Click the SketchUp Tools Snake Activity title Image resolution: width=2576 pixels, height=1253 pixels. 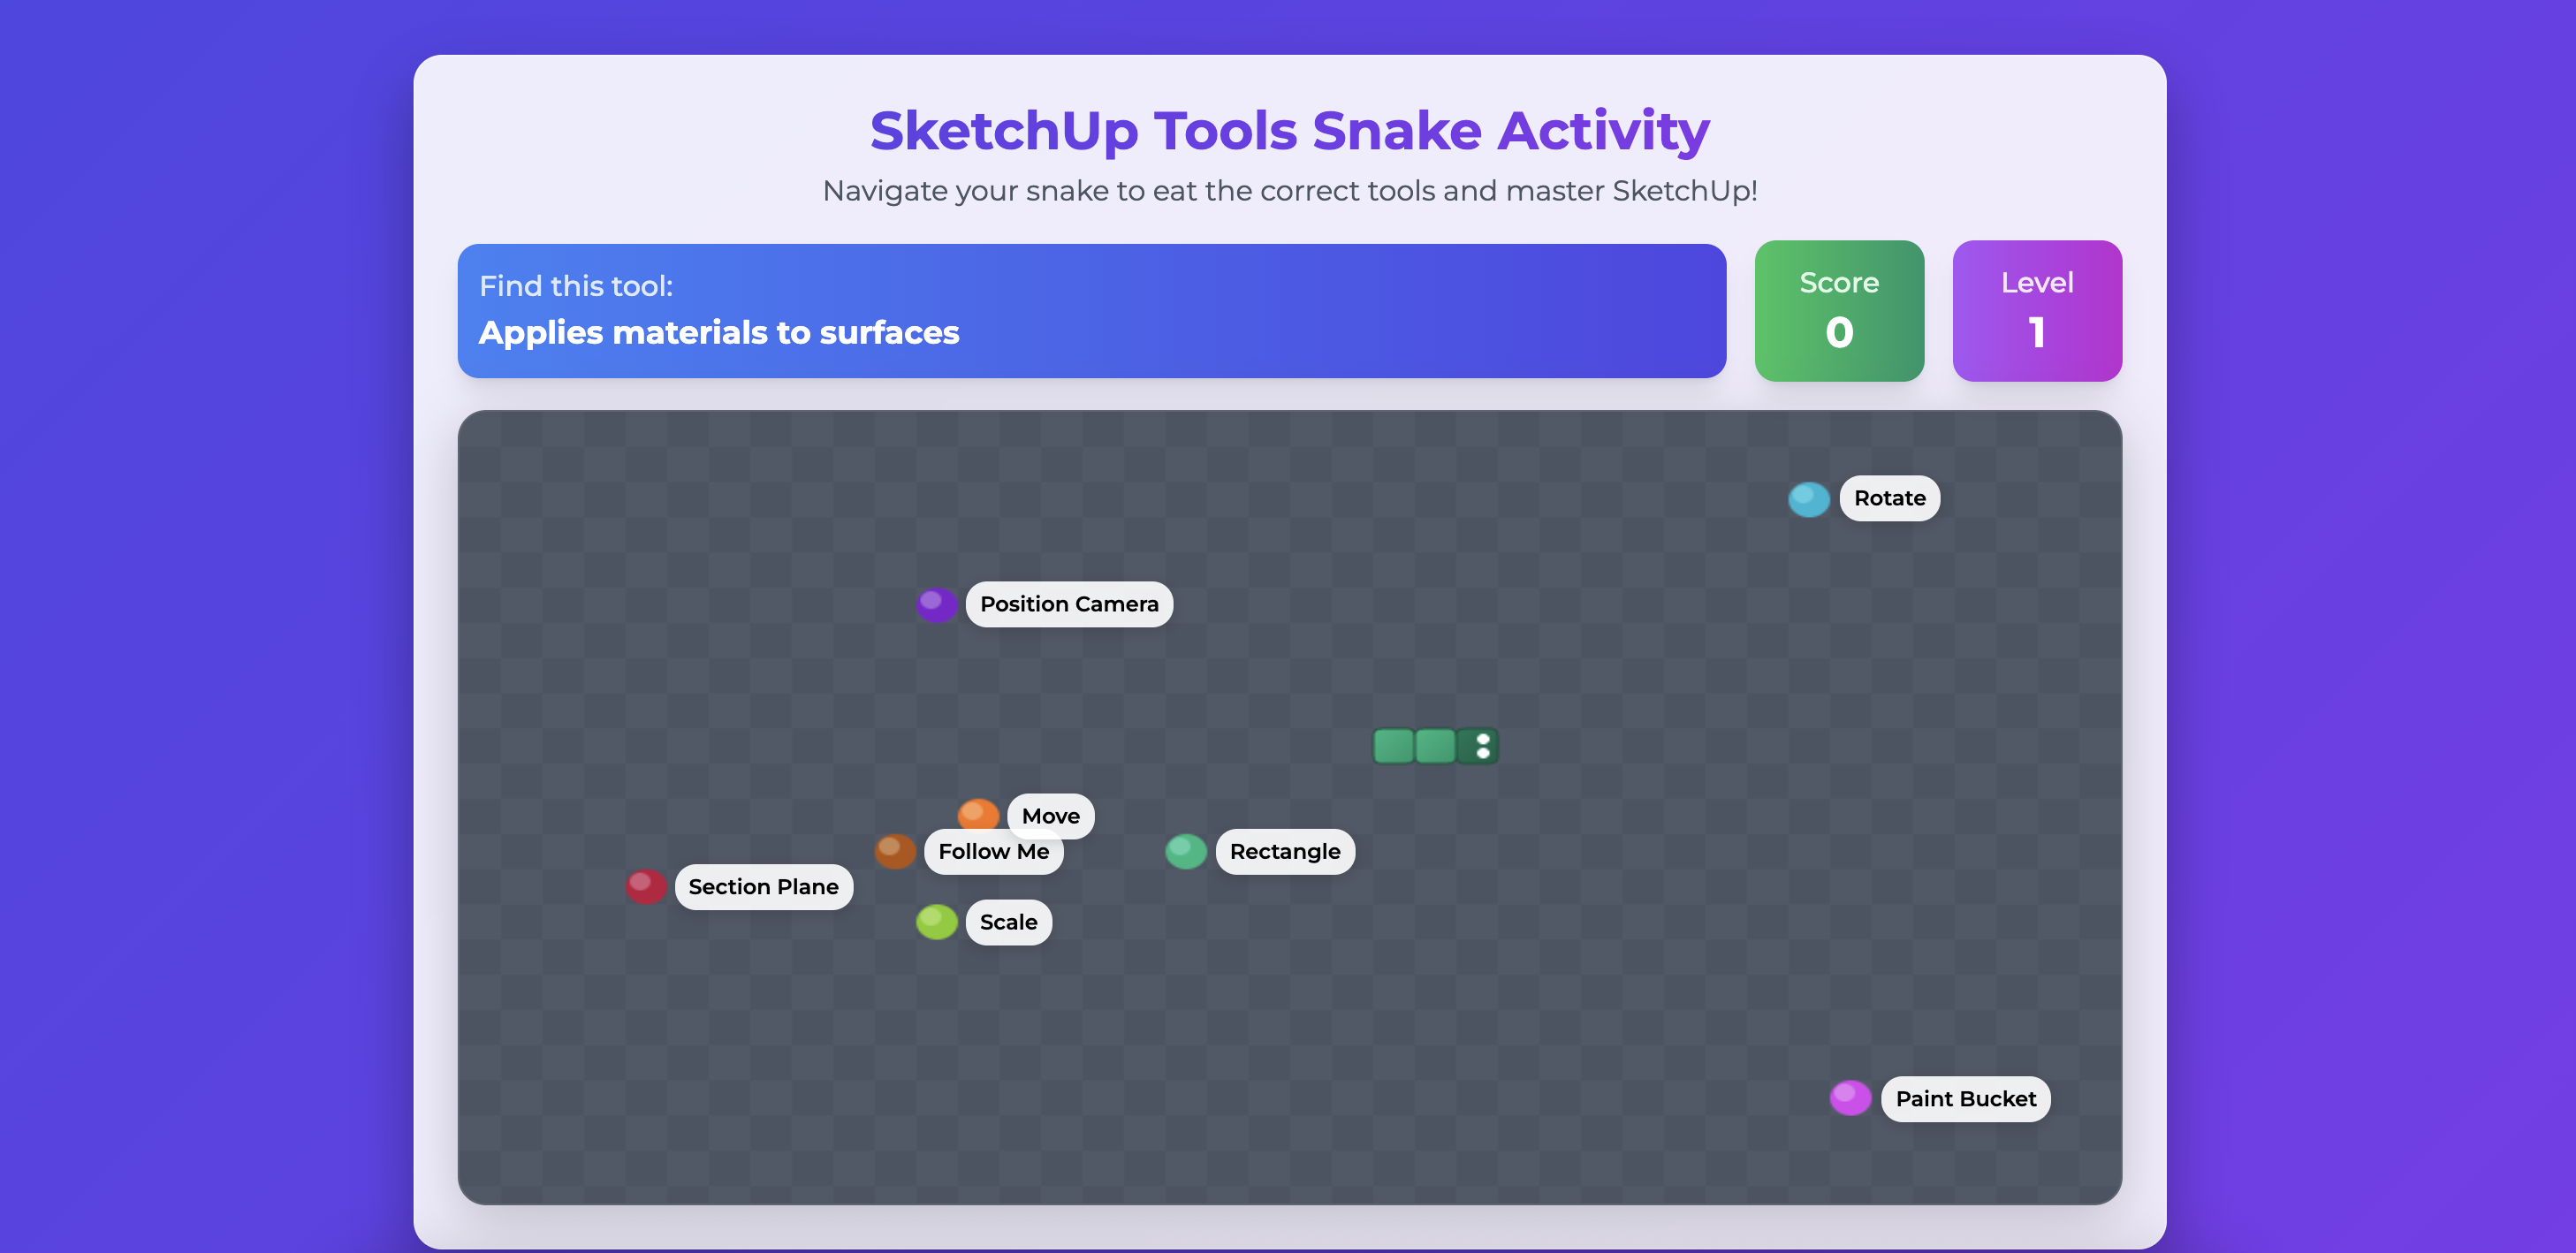point(1289,131)
